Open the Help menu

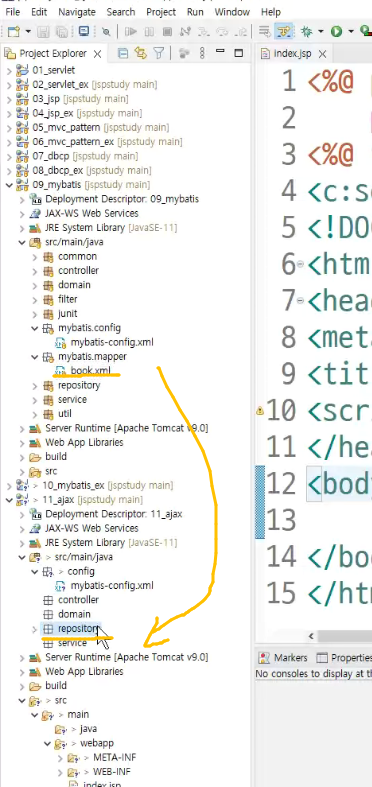(x=271, y=12)
